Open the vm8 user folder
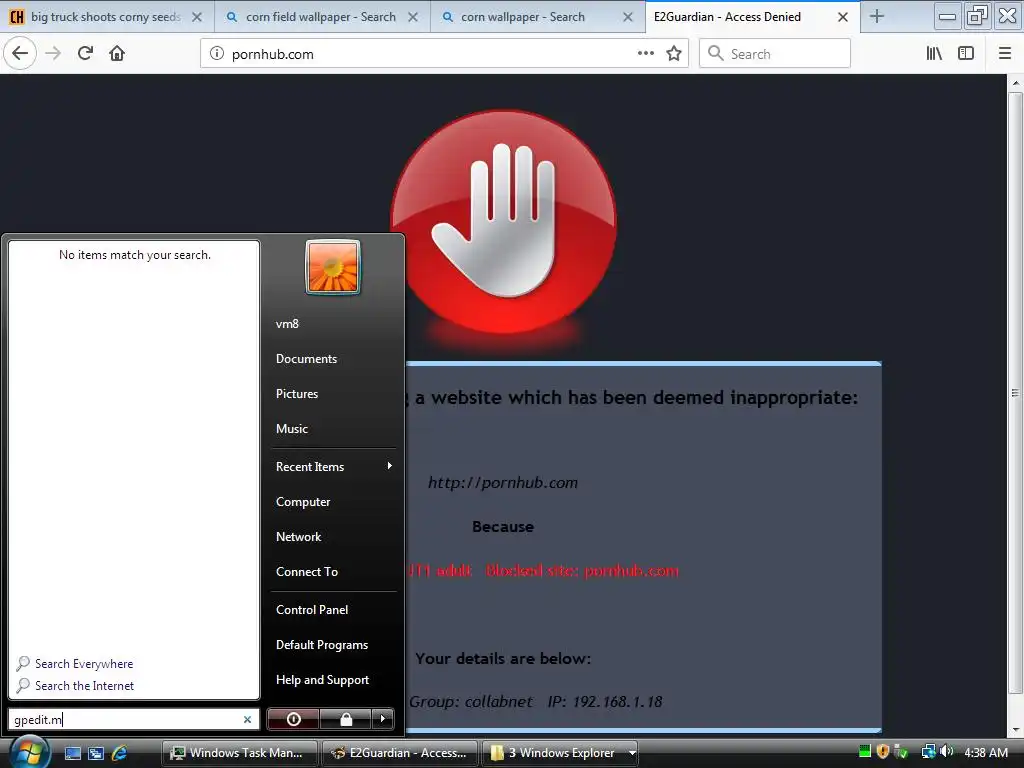1024x768 pixels. 287,323
